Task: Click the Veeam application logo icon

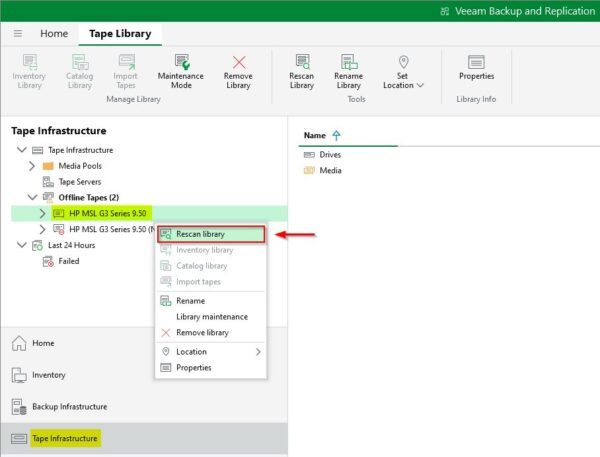Action: [x=444, y=11]
